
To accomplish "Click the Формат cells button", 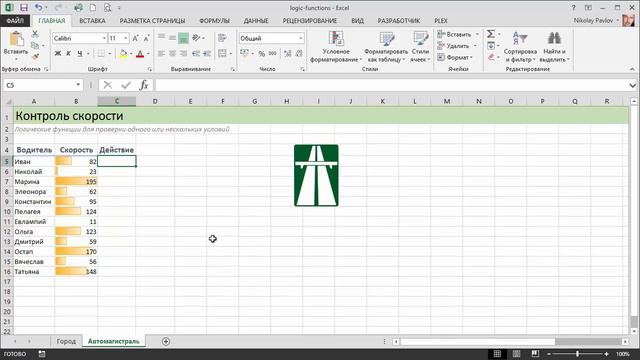I will coord(455,57).
